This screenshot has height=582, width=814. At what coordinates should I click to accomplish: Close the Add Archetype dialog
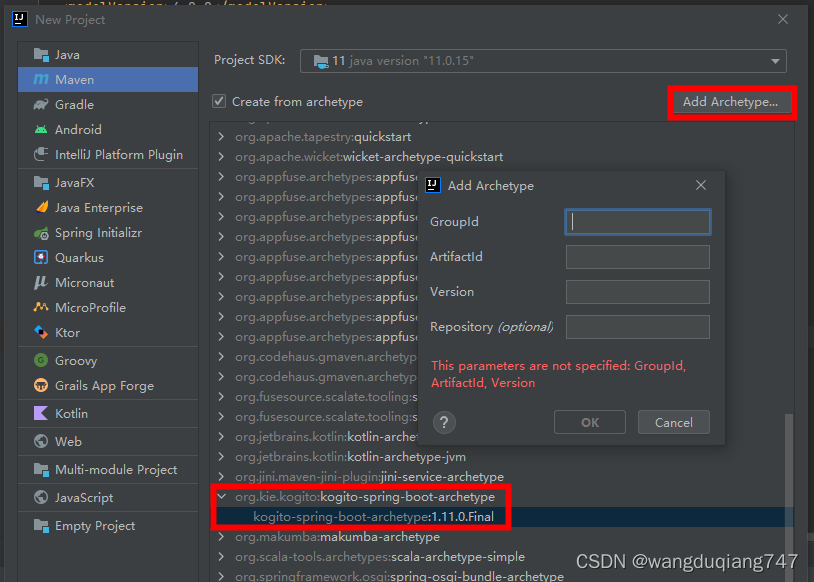point(701,185)
